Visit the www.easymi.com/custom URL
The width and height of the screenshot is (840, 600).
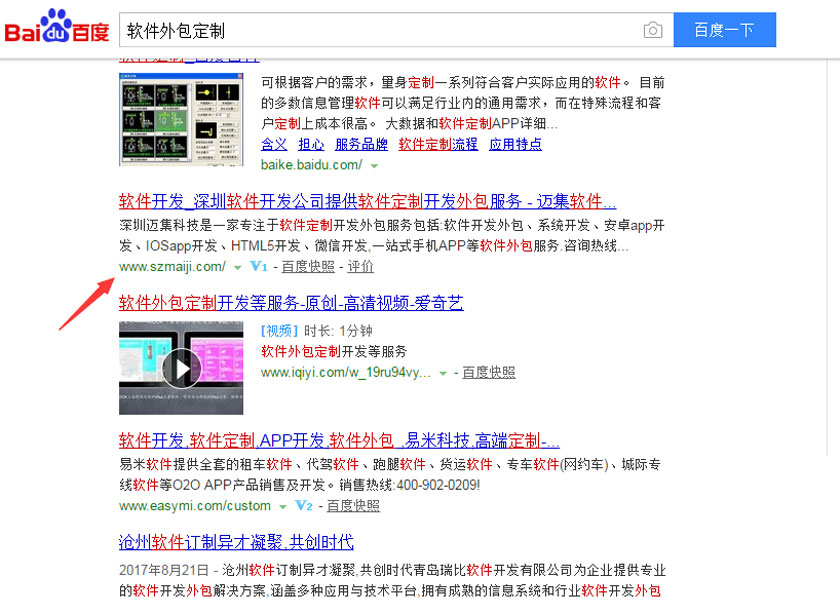tap(195, 506)
